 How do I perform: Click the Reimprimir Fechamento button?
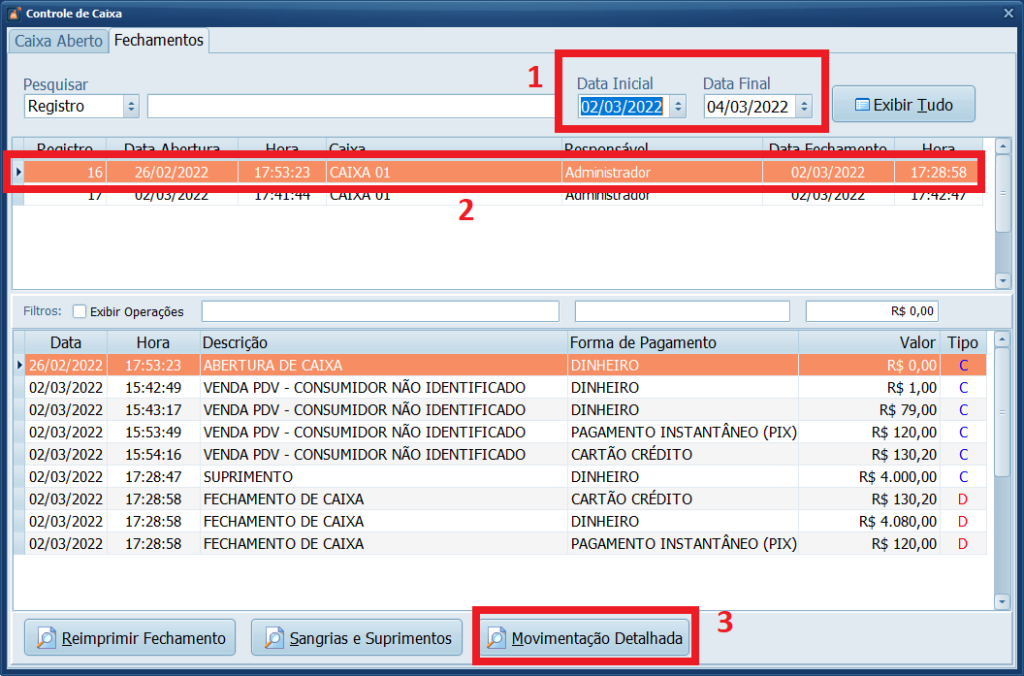coord(130,638)
